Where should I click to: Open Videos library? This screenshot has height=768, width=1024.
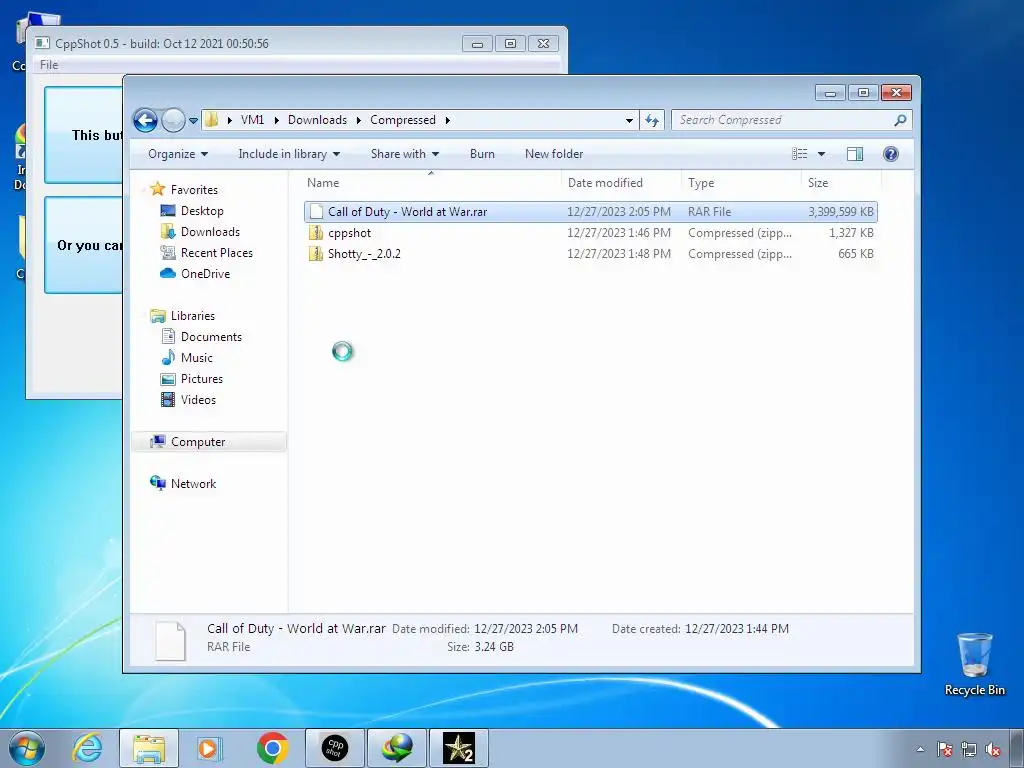tap(198, 400)
